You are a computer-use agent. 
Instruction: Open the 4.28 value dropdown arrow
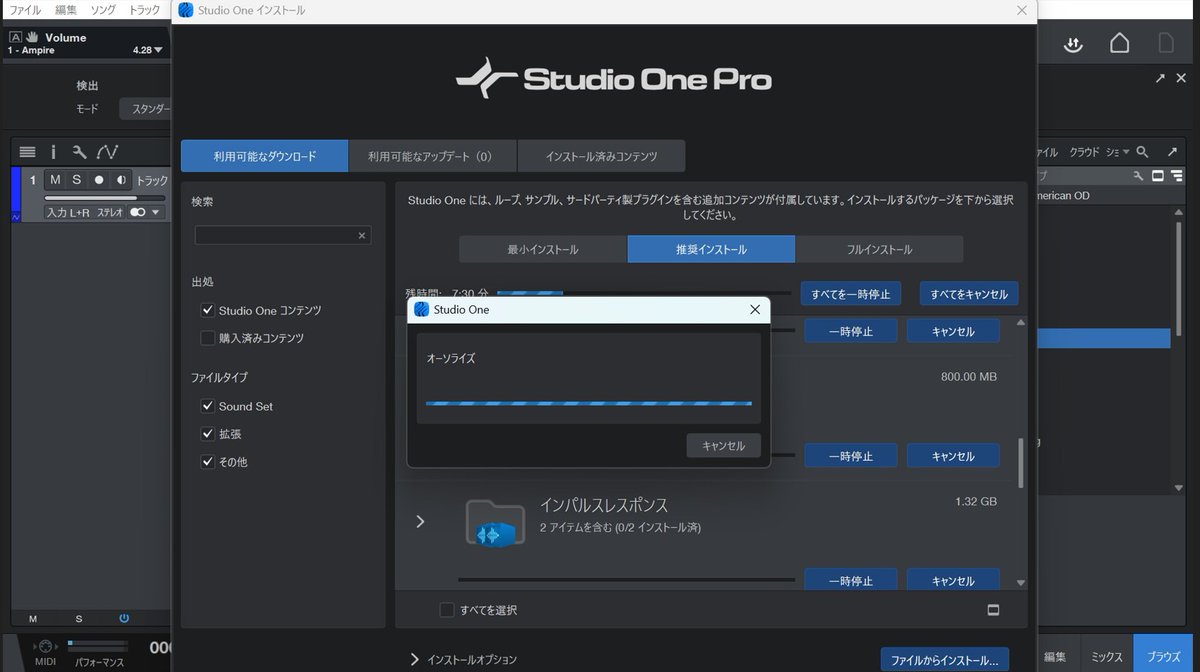tap(158, 50)
